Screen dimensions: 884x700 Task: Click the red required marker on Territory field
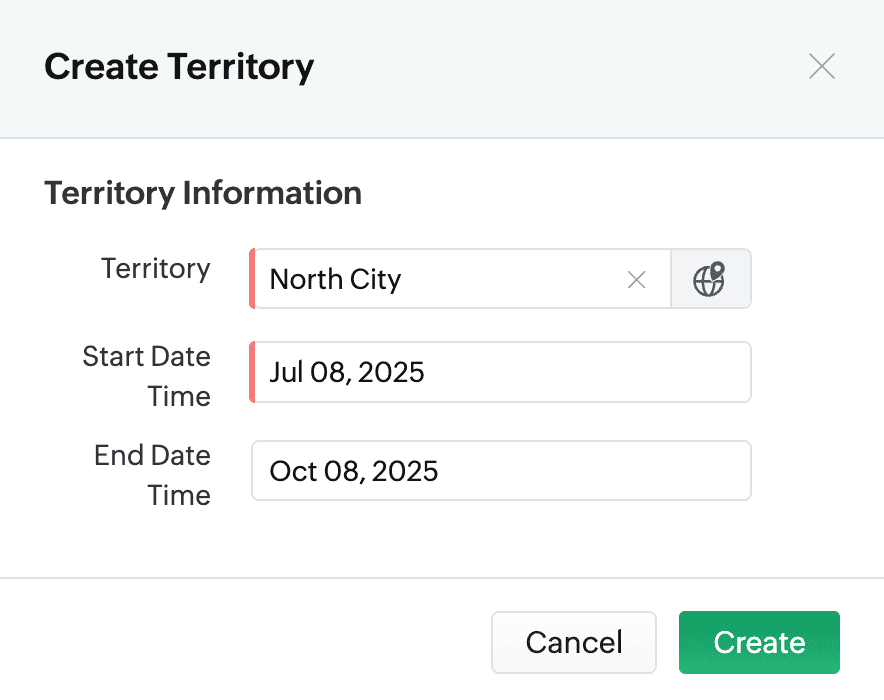pos(253,279)
